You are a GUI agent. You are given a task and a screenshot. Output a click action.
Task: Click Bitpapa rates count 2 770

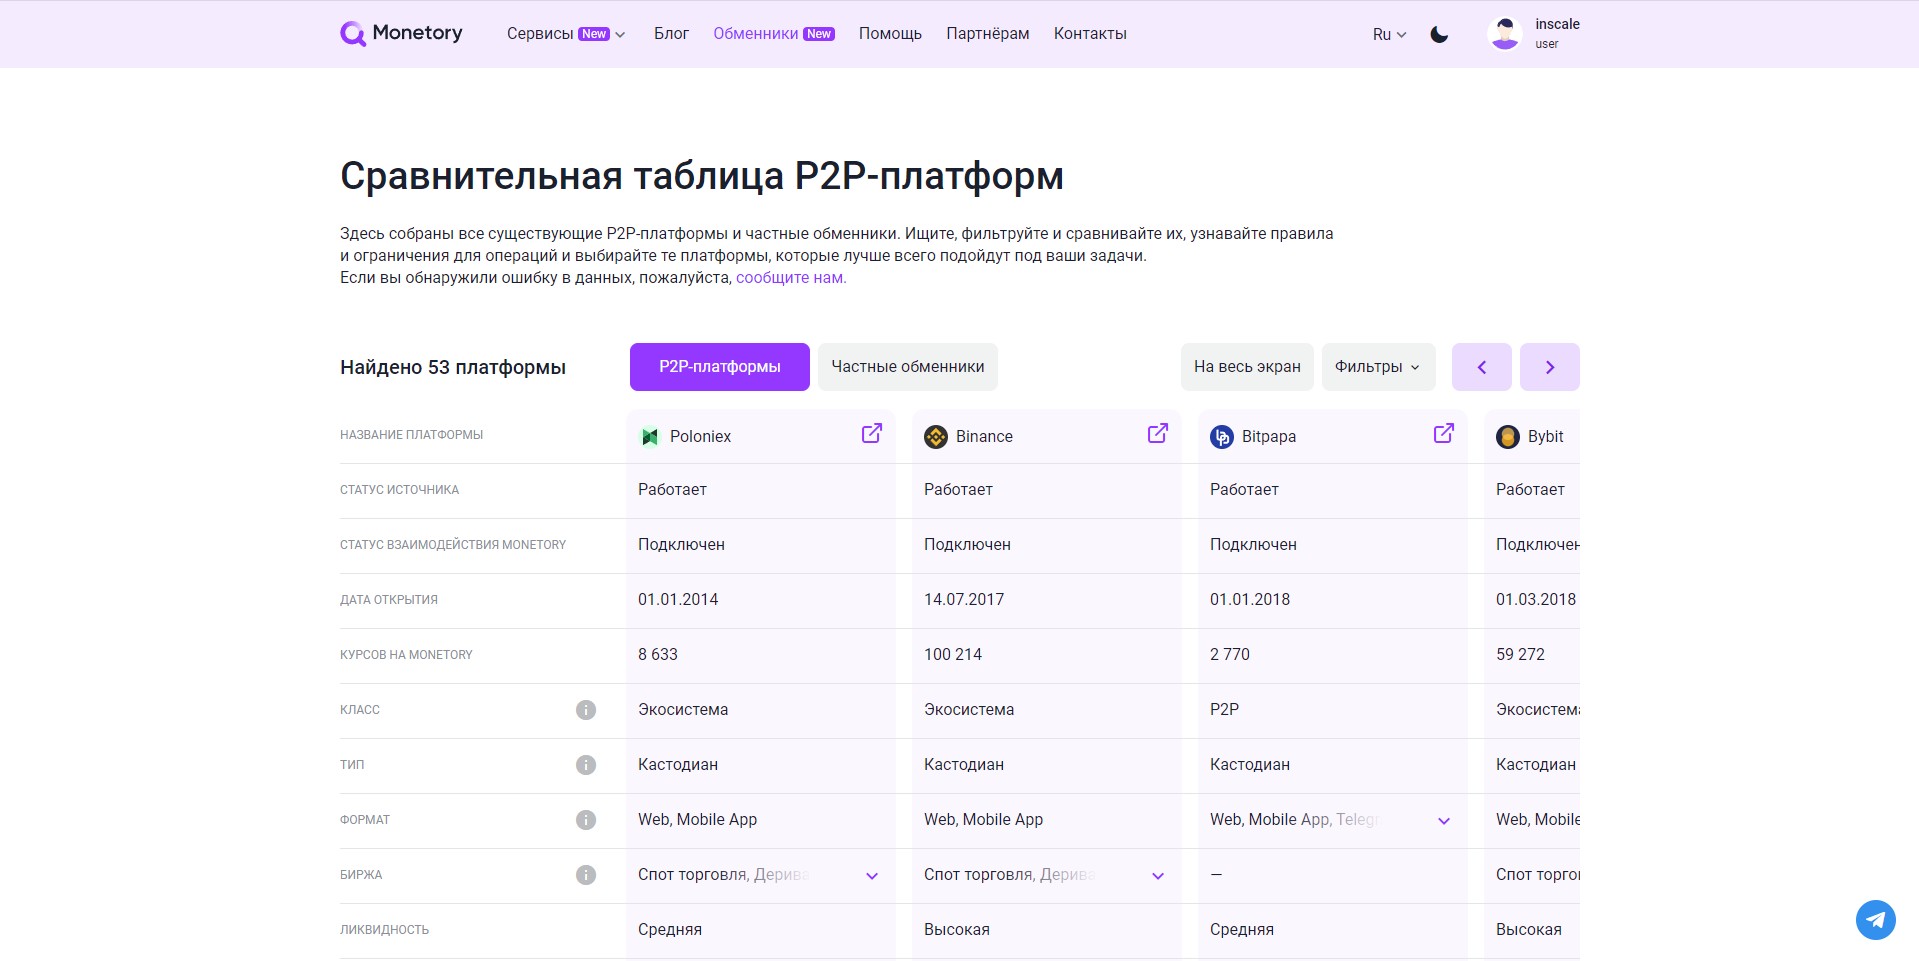(1230, 655)
